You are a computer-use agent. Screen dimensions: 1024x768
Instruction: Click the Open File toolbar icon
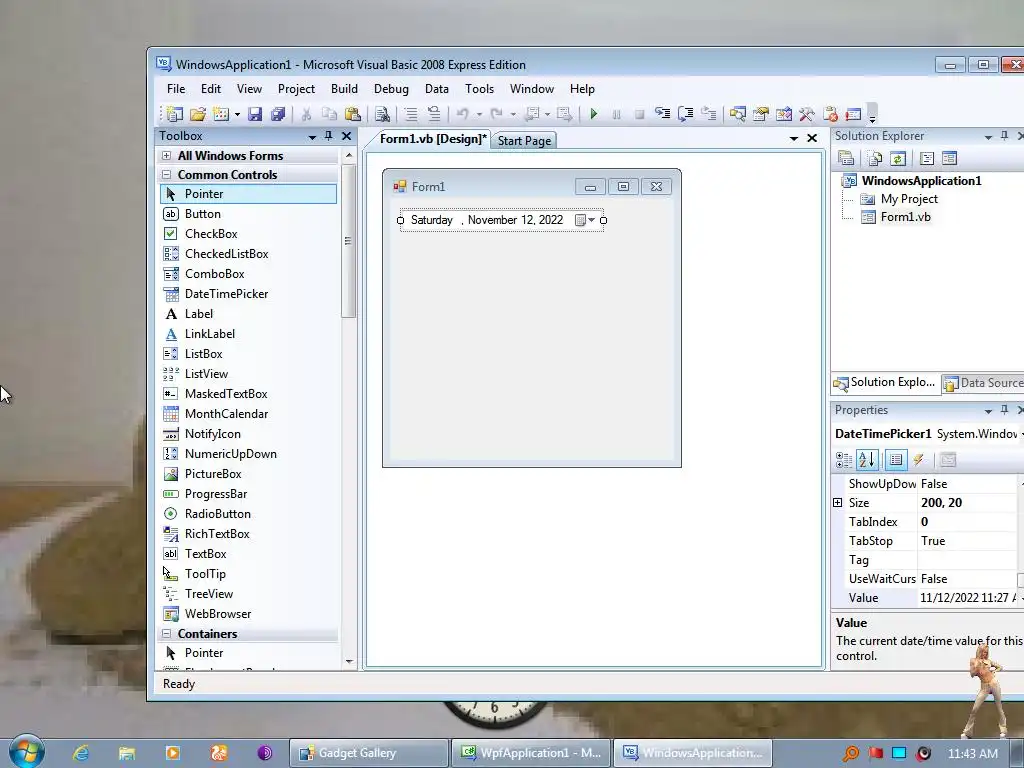pos(198,114)
